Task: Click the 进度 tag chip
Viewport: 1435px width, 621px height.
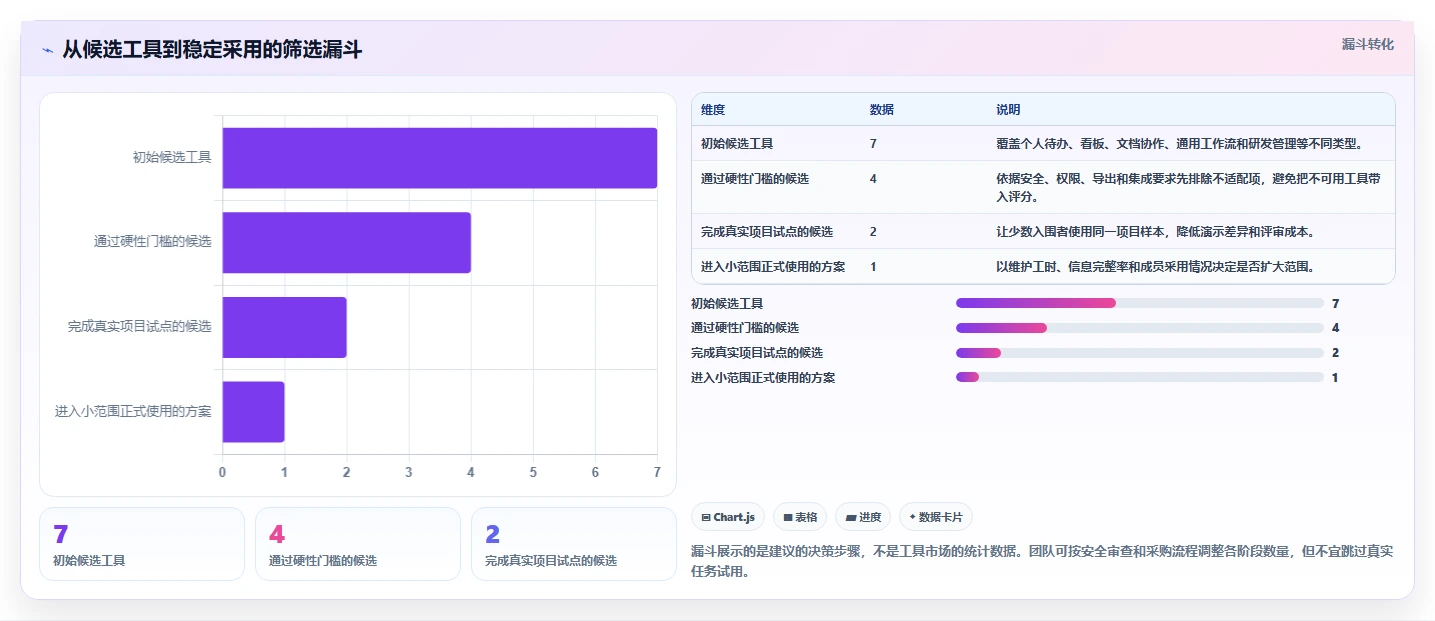Action: tap(863, 517)
